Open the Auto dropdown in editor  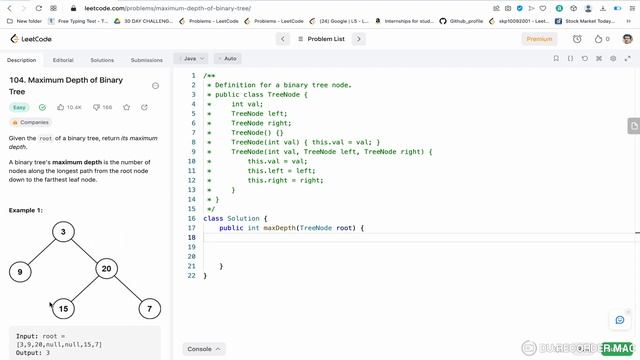(228, 59)
